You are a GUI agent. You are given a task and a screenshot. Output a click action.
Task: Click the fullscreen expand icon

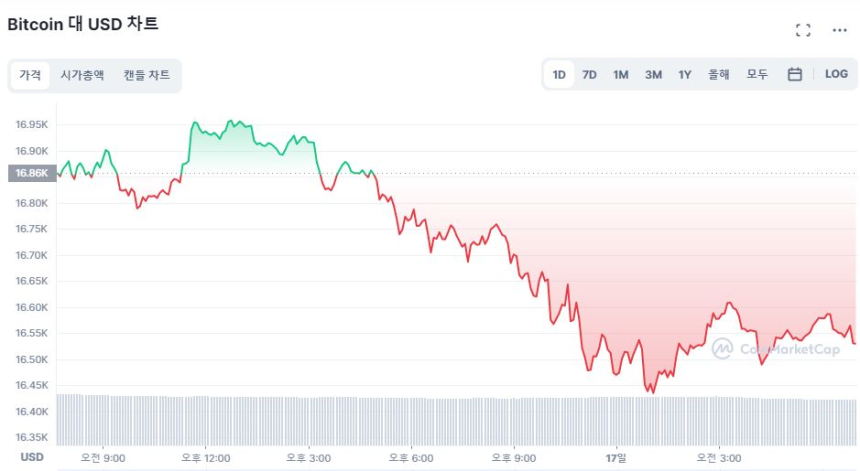(x=802, y=30)
